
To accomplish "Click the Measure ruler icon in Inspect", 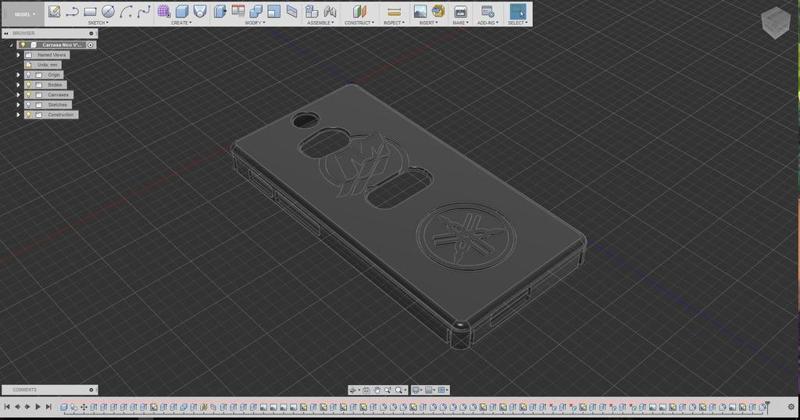I will tap(394, 11).
